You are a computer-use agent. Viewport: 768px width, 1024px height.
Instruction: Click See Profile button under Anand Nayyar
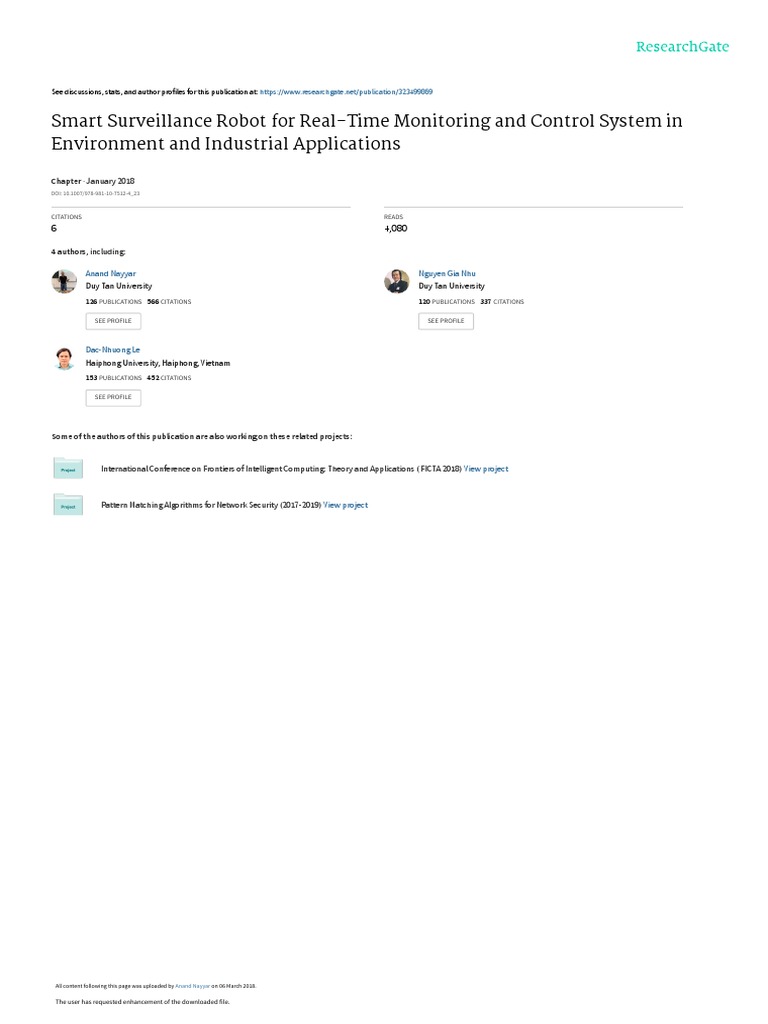(x=113, y=321)
